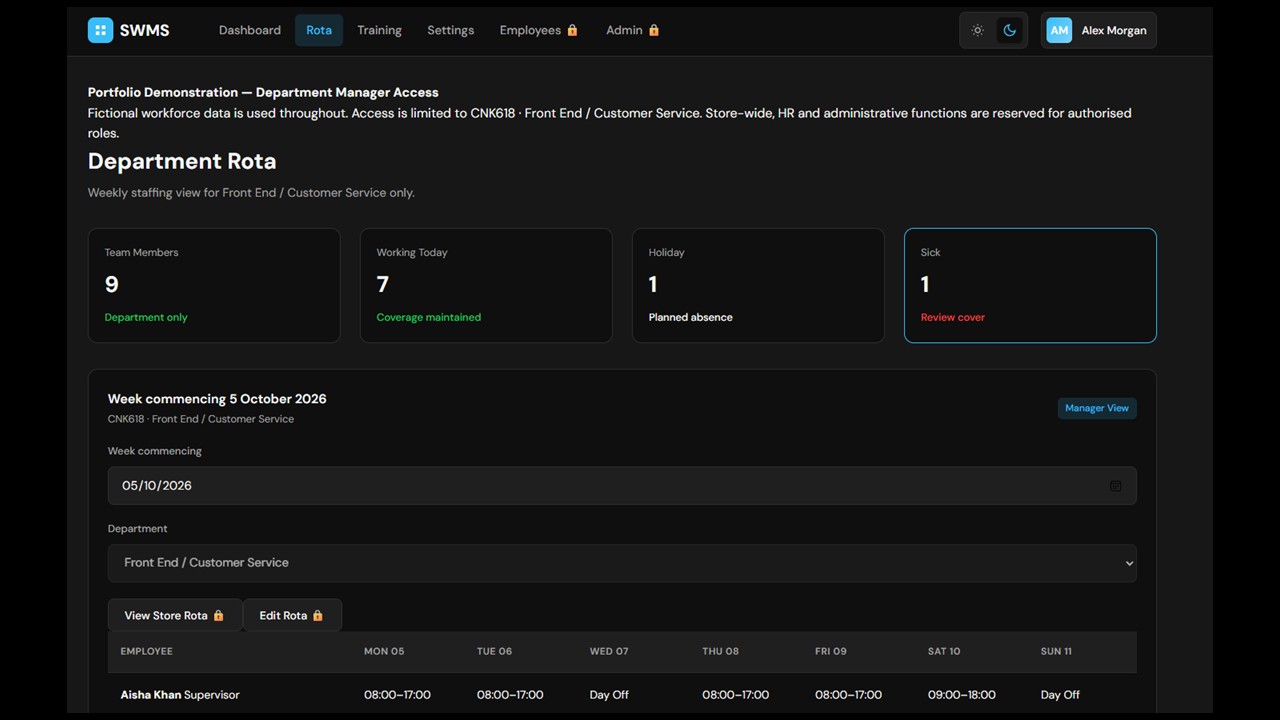The width and height of the screenshot is (1280, 720).
Task: Expand the Department dropdown arrow
Action: pos(1129,563)
